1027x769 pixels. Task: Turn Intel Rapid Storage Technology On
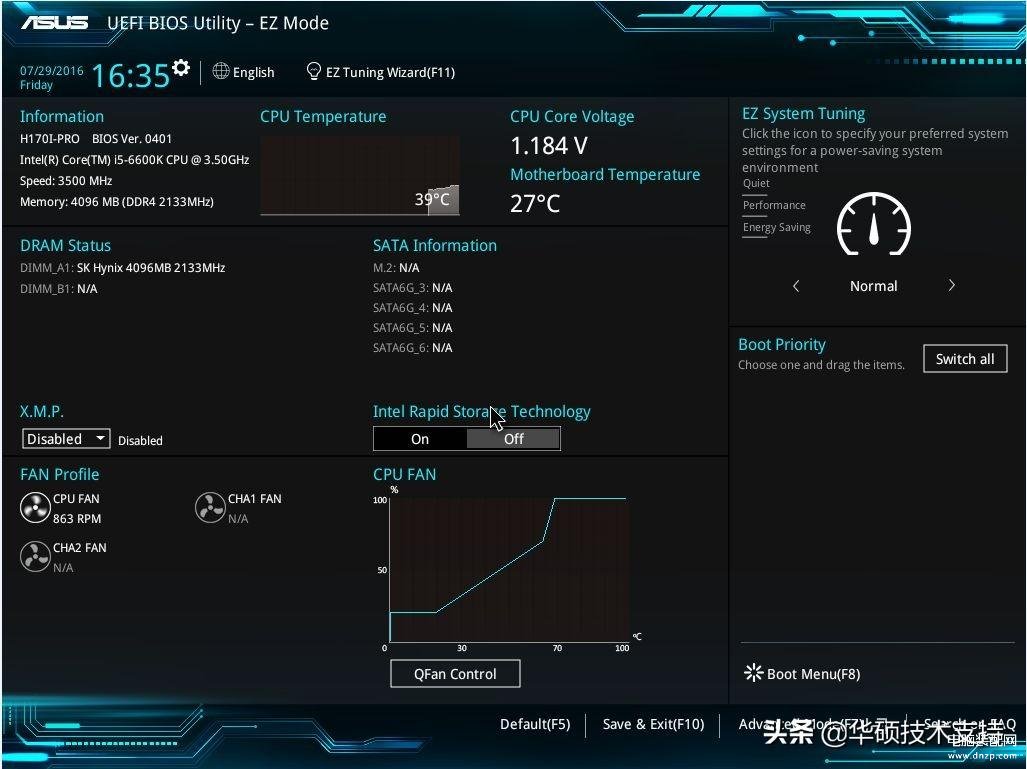pyautogui.click(x=420, y=439)
